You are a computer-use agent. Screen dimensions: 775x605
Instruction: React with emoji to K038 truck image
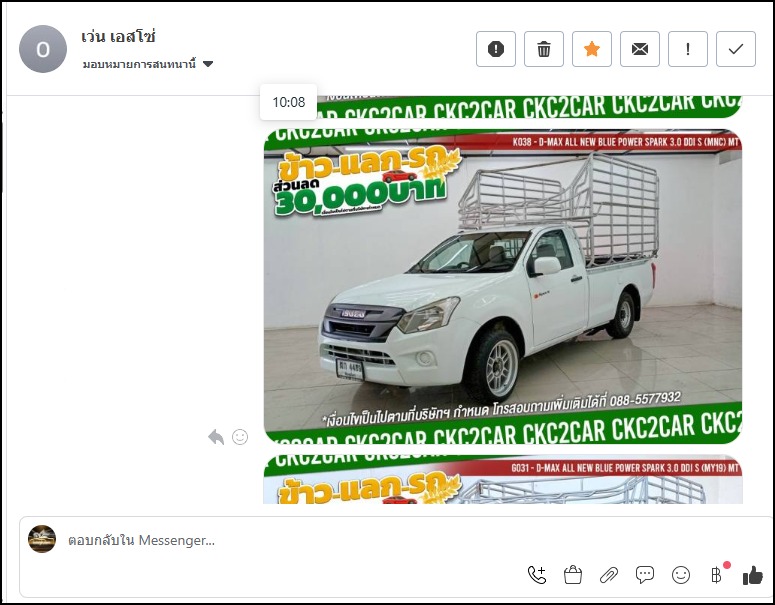point(240,437)
